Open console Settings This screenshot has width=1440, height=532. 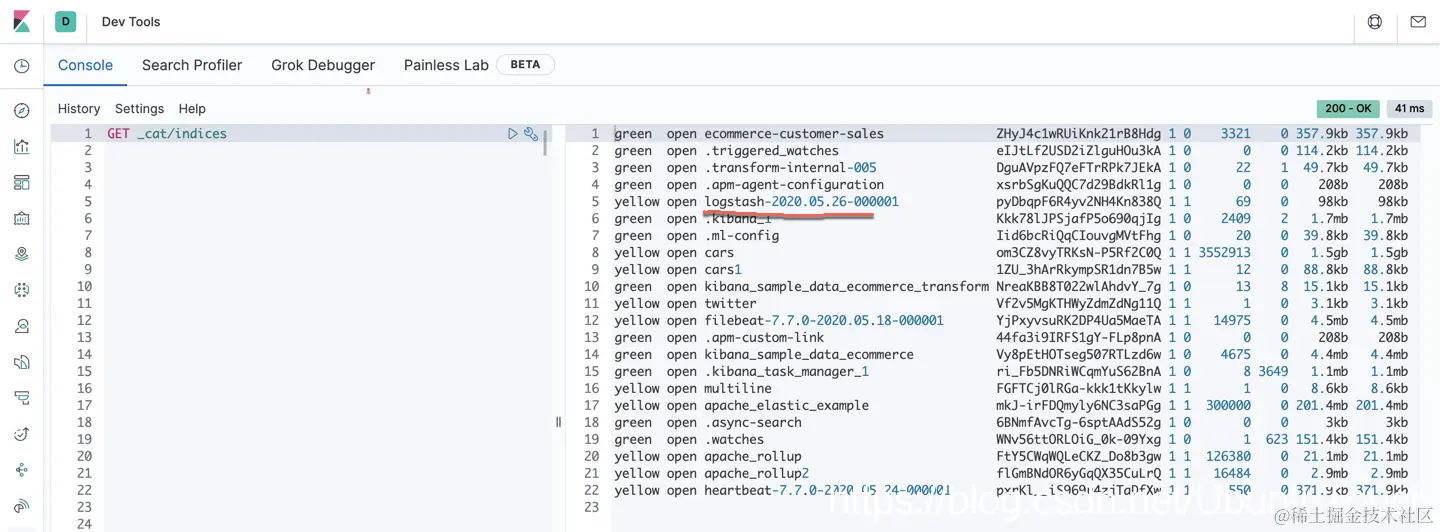tap(139, 109)
